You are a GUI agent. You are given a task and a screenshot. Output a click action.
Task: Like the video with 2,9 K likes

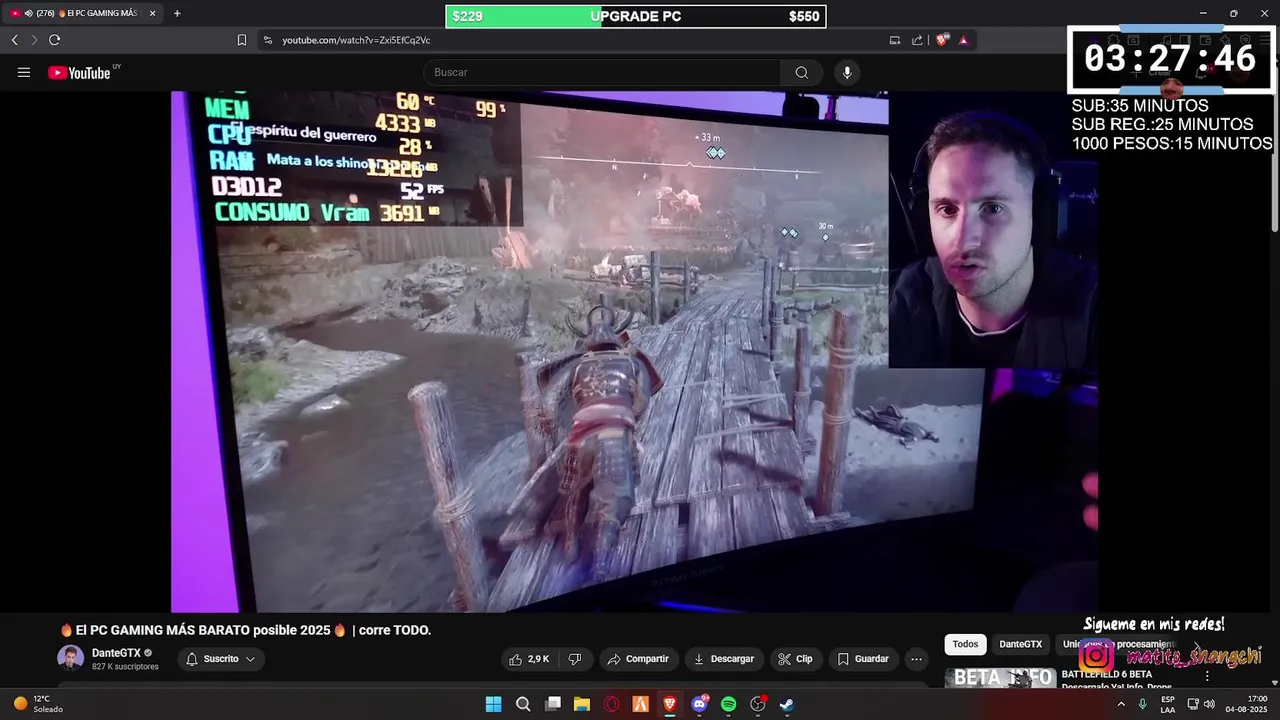point(529,659)
